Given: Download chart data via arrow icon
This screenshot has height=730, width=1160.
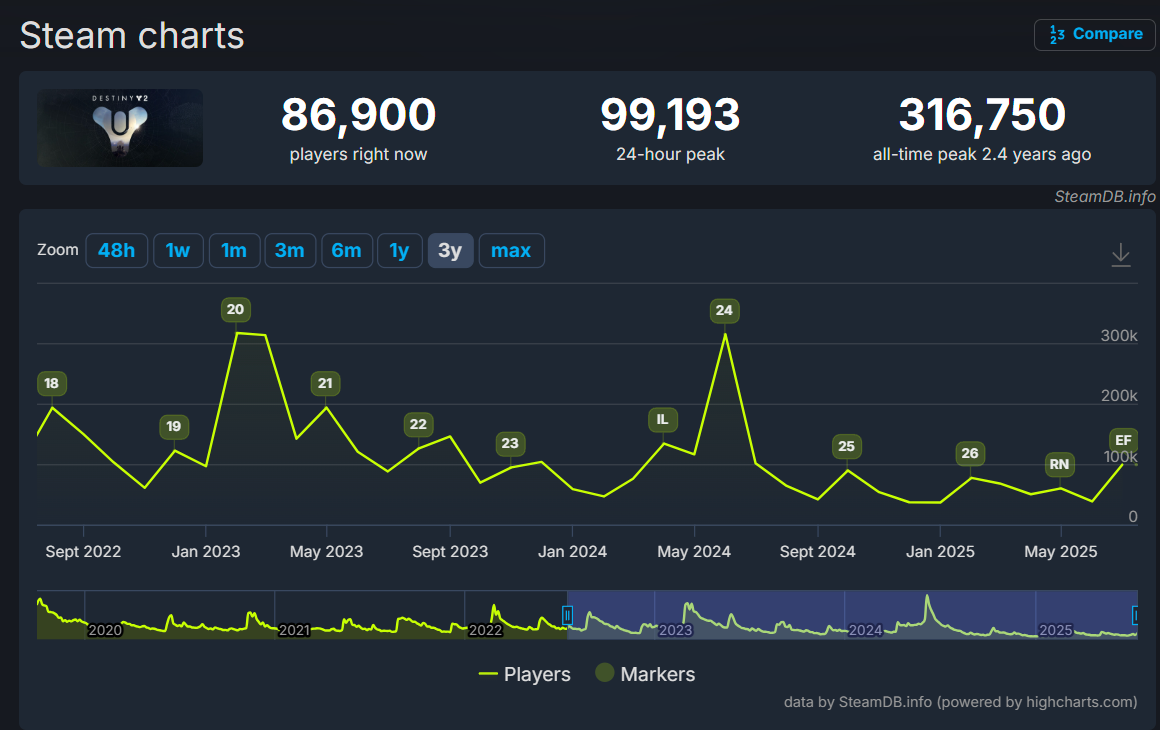Looking at the screenshot, I should [1121, 254].
